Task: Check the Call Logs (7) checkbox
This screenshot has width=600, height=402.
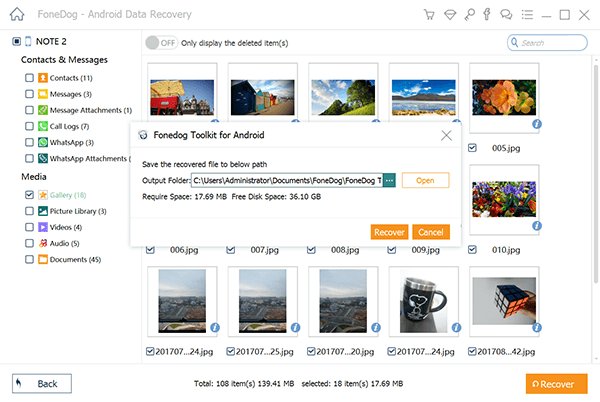Action: 29,126
